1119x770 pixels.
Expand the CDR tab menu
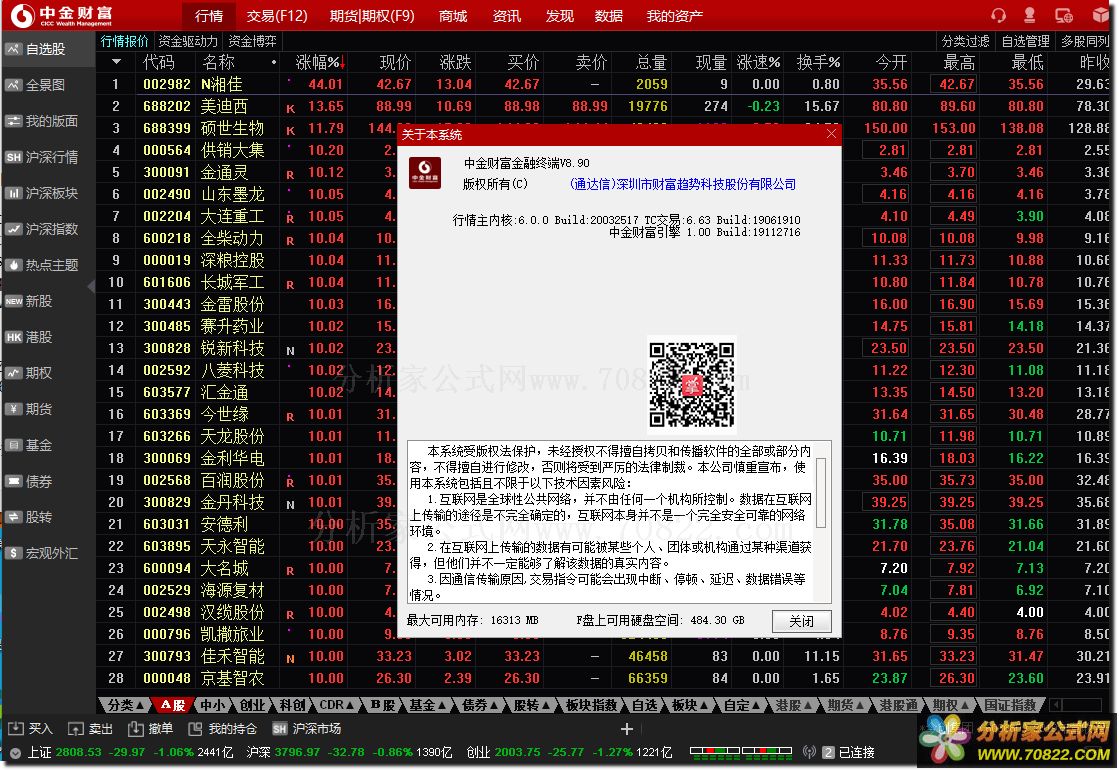(x=337, y=705)
